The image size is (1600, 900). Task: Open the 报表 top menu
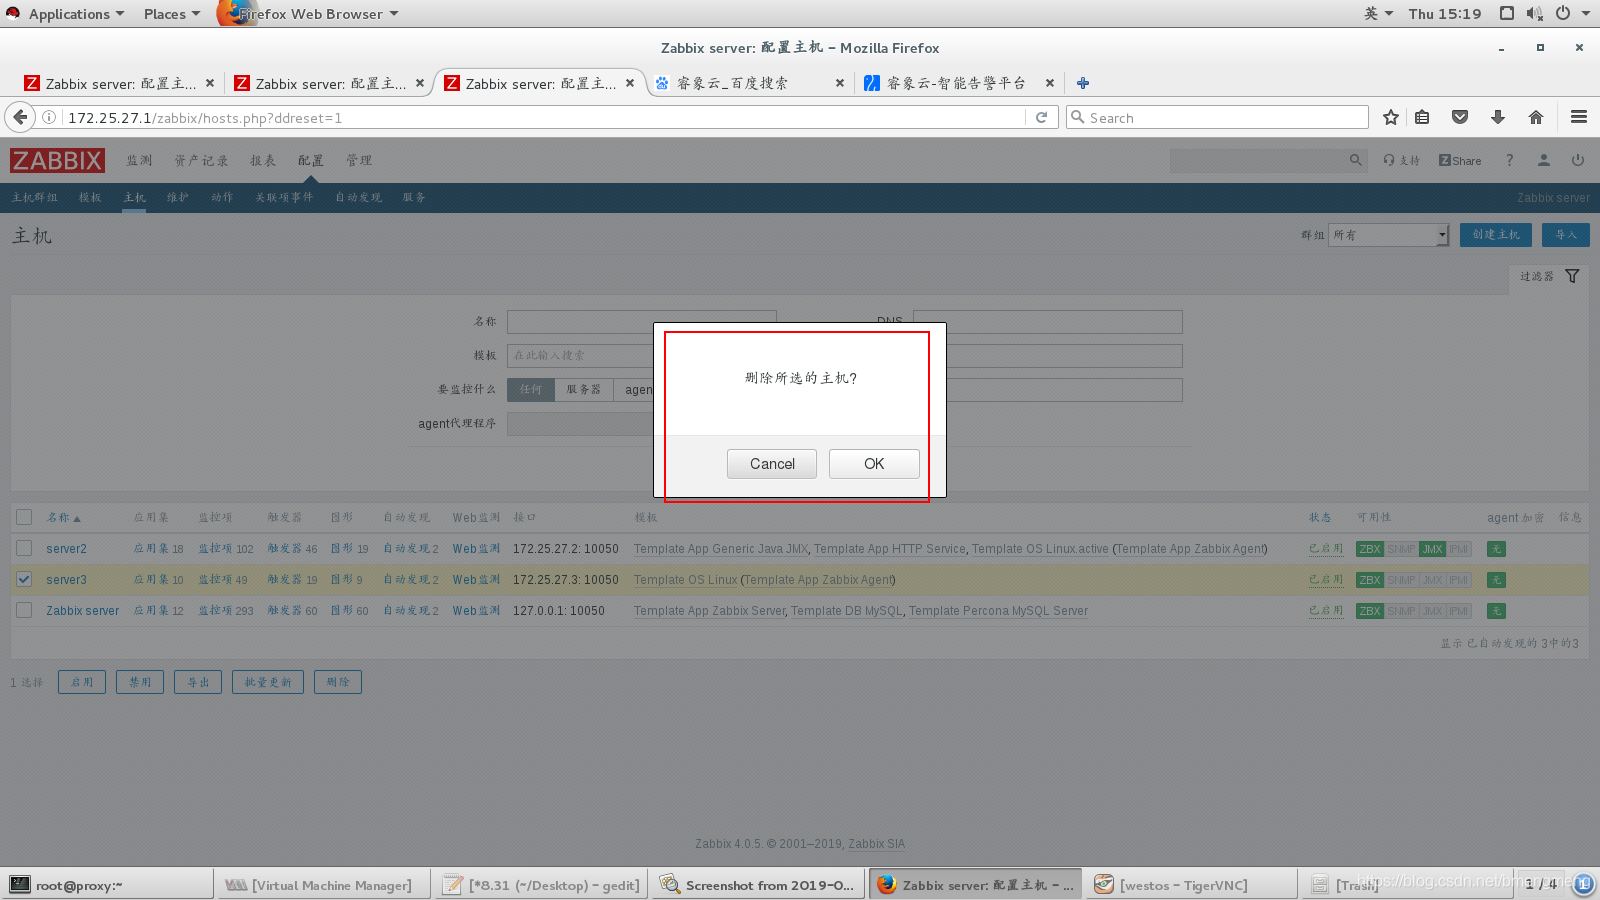point(263,160)
